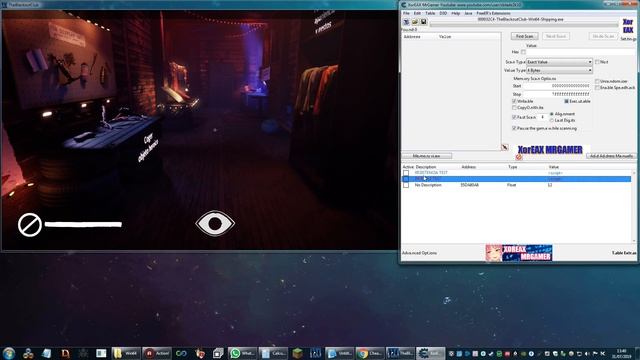
Task: Toggle the Executable checkbox
Action: 567,101
